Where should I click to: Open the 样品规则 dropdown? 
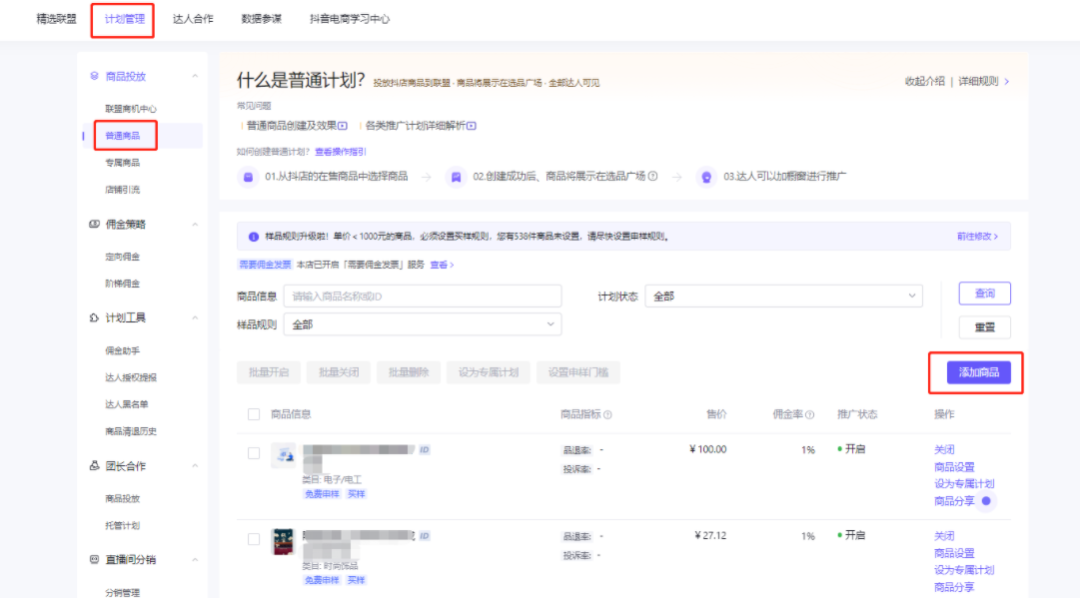click(x=422, y=324)
